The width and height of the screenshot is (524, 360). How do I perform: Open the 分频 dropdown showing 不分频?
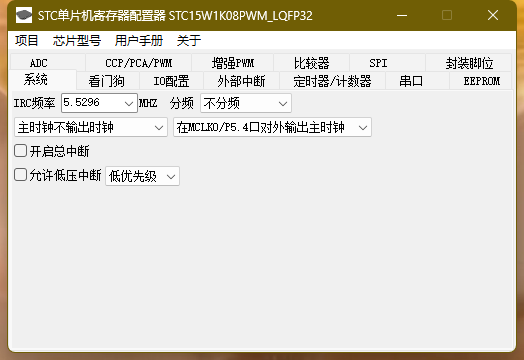(x=246, y=103)
